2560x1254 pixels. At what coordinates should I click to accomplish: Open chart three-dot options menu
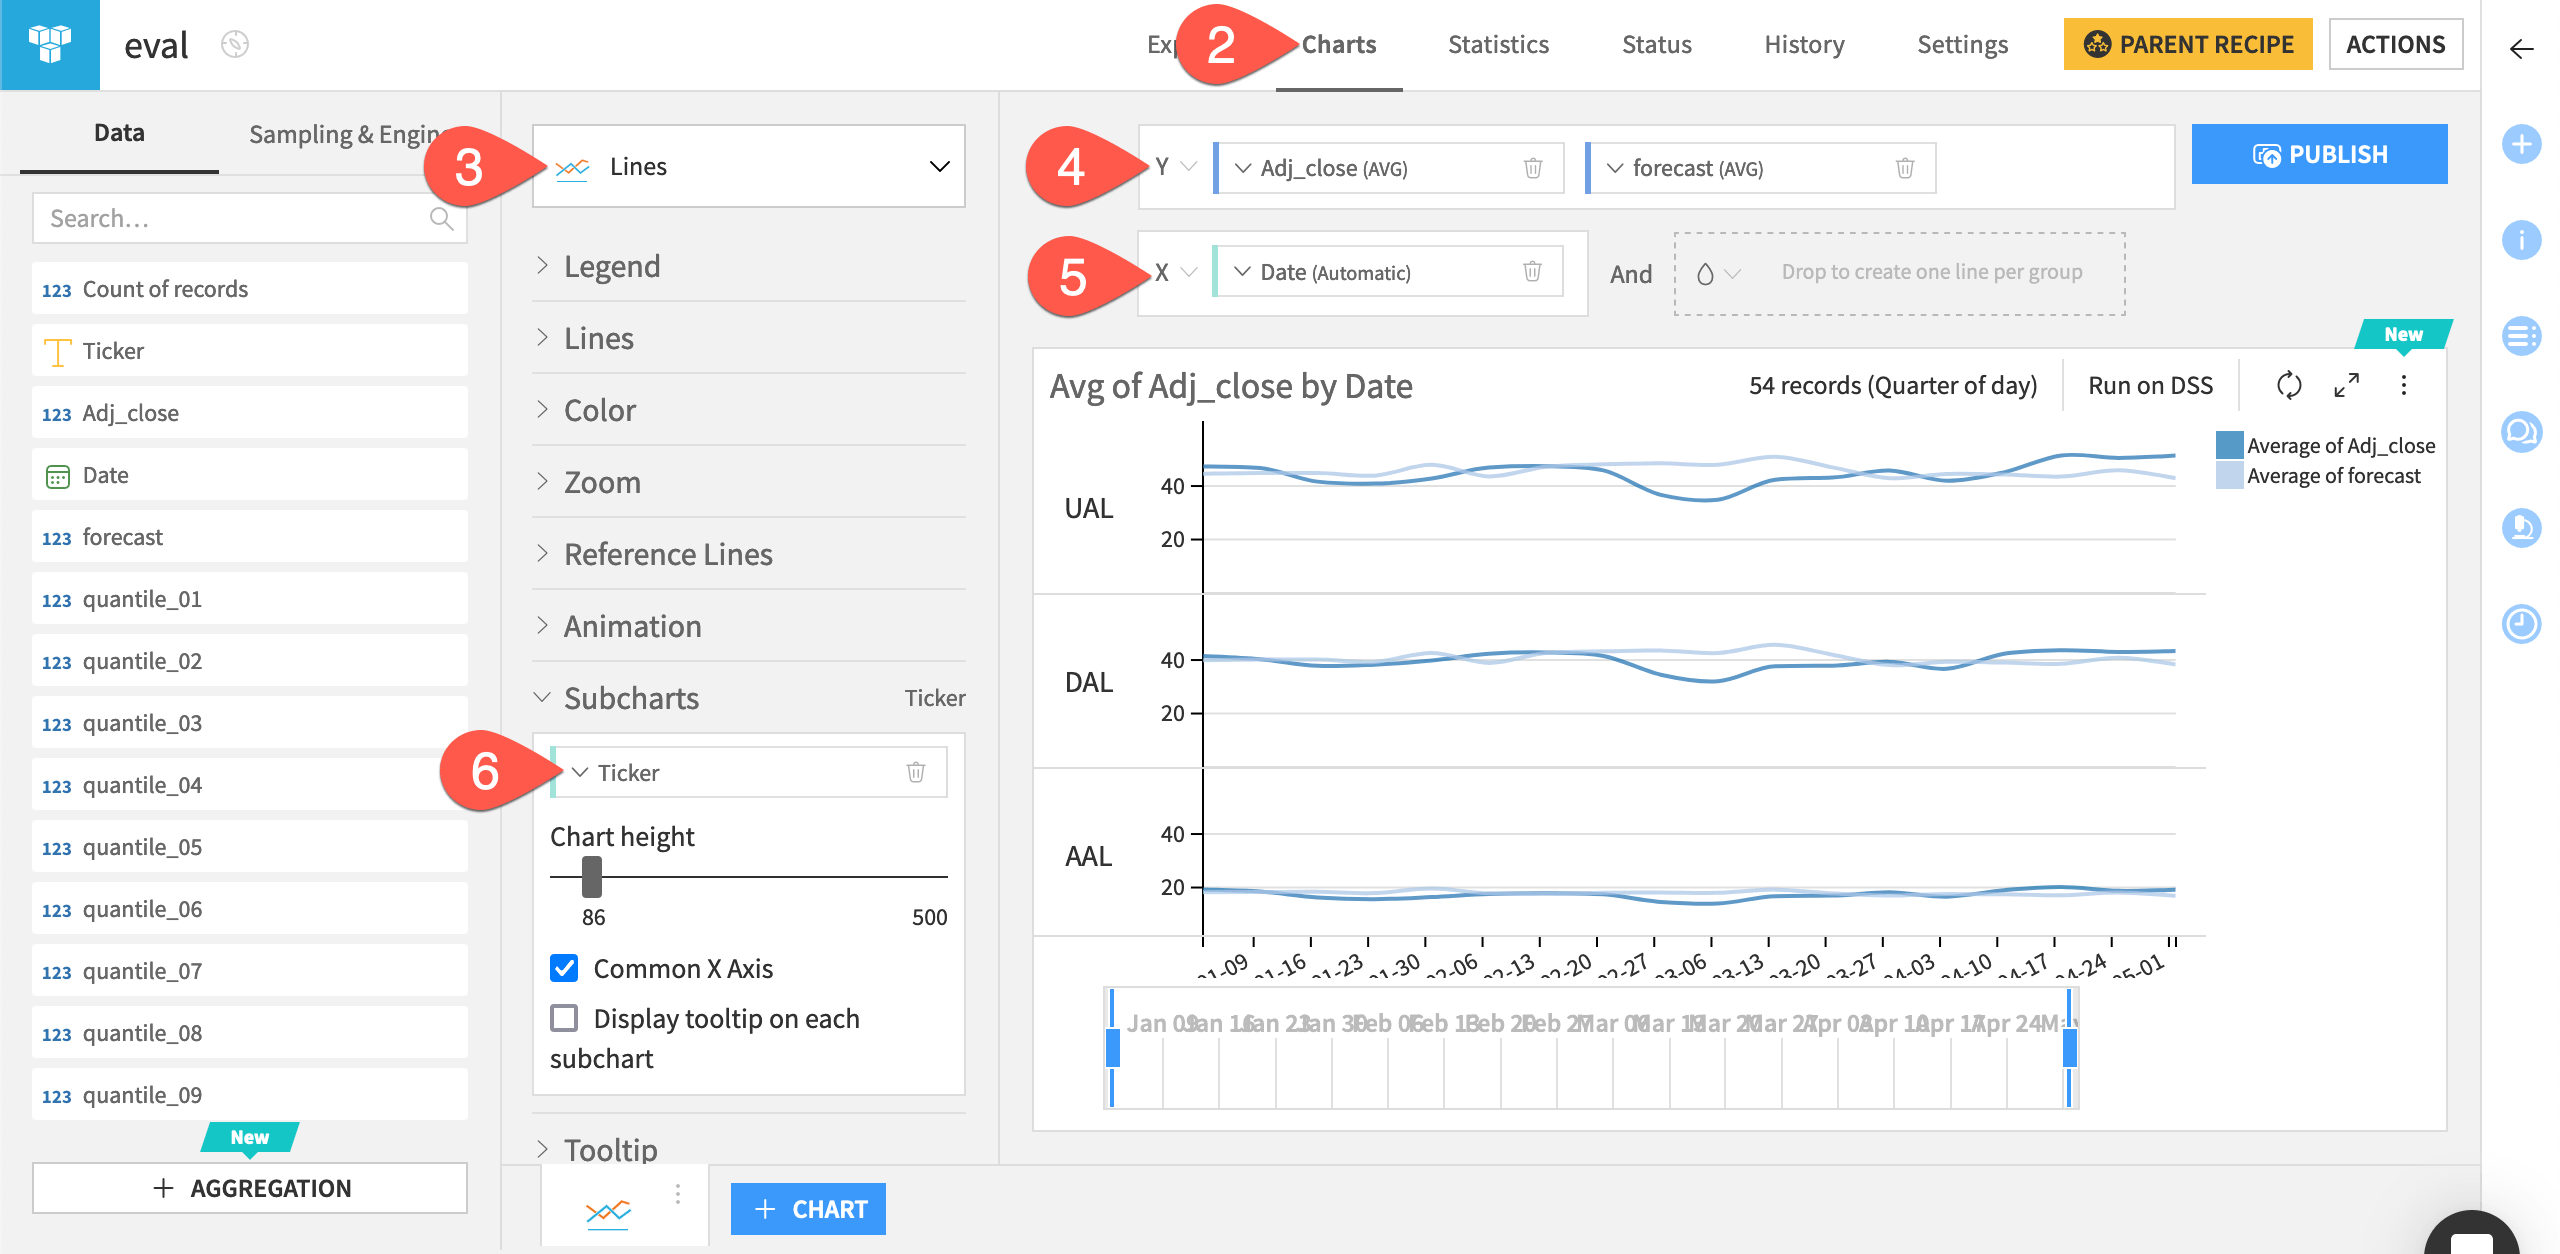coord(2404,385)
